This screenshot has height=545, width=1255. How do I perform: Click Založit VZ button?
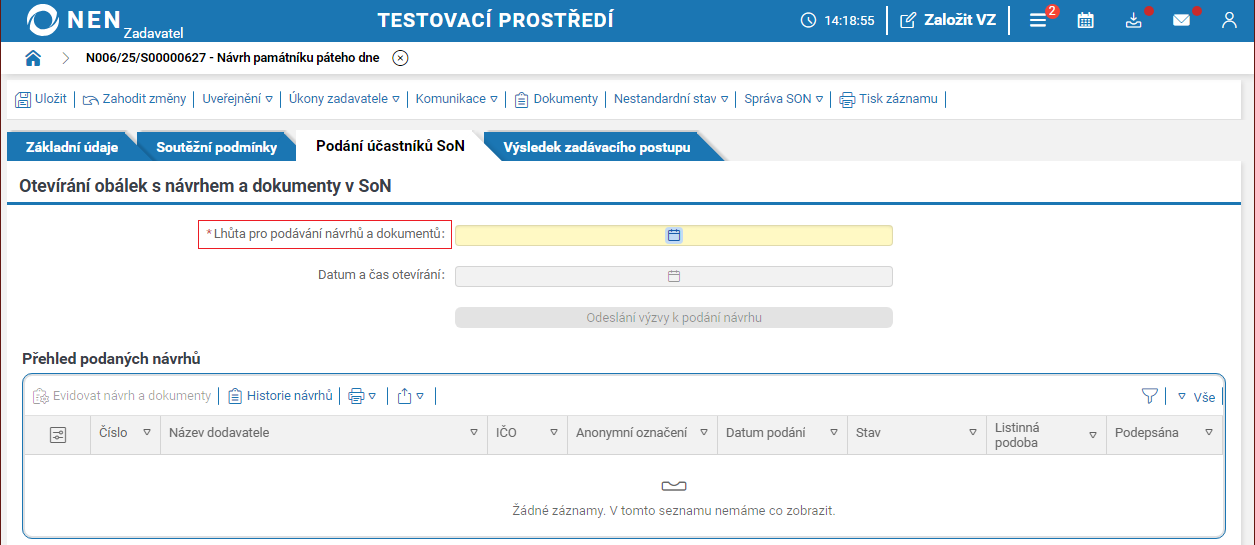click(x=948, y=20)
